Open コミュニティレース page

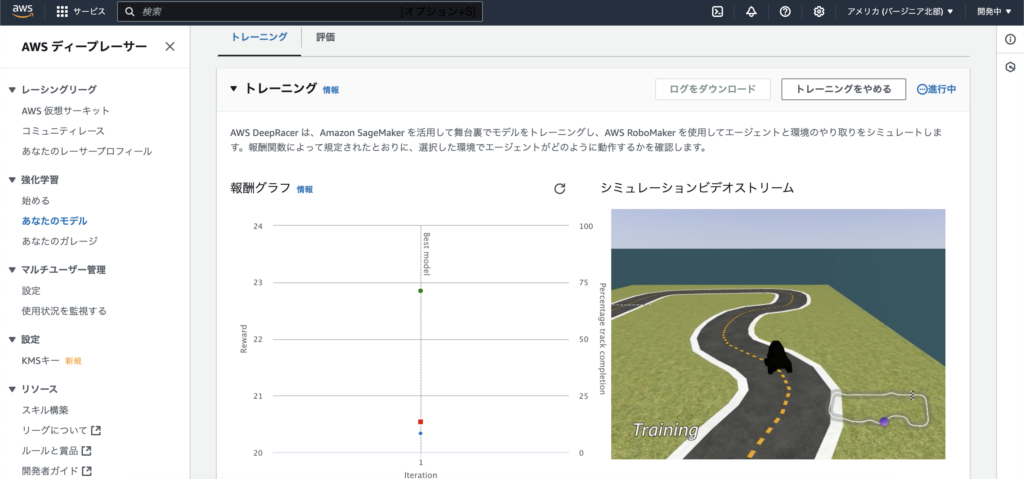63,131
